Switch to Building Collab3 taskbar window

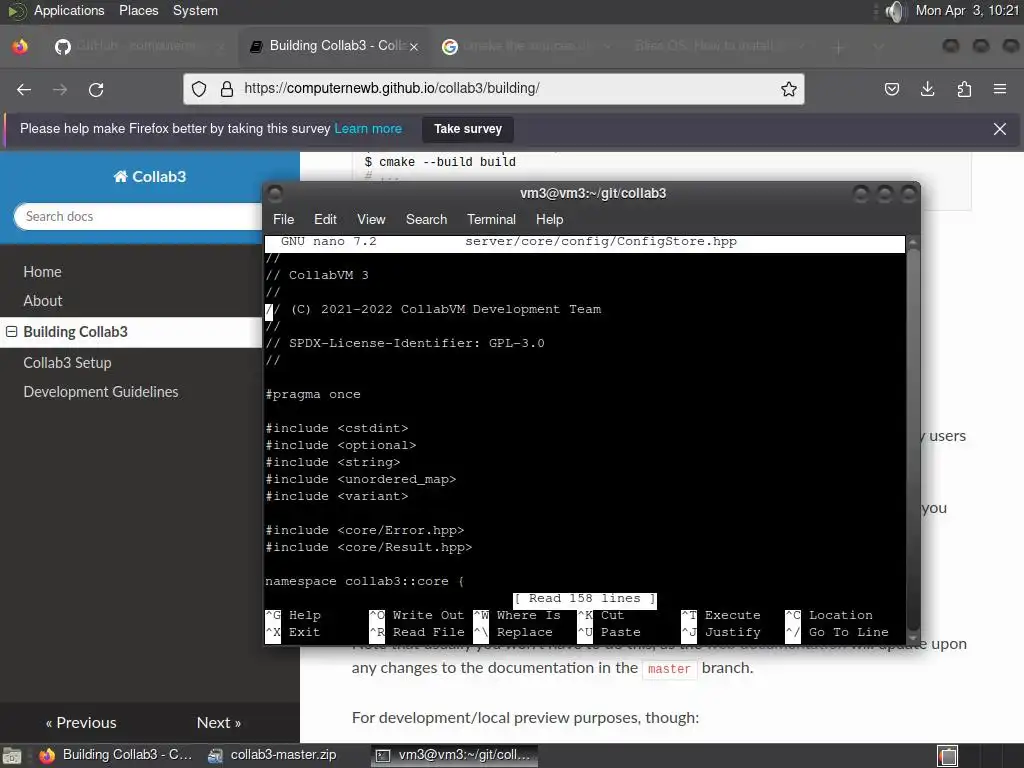(116, 755)
